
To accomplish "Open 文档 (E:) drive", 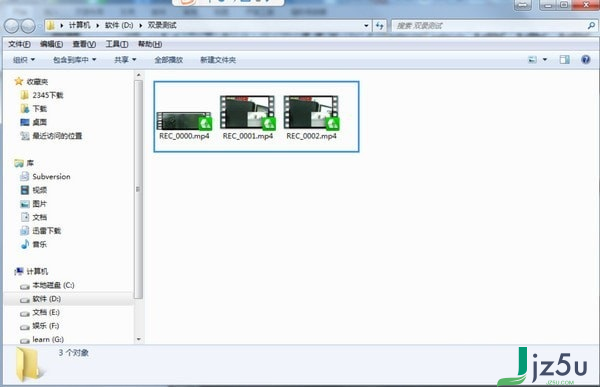I will click(x=40, y=312).
